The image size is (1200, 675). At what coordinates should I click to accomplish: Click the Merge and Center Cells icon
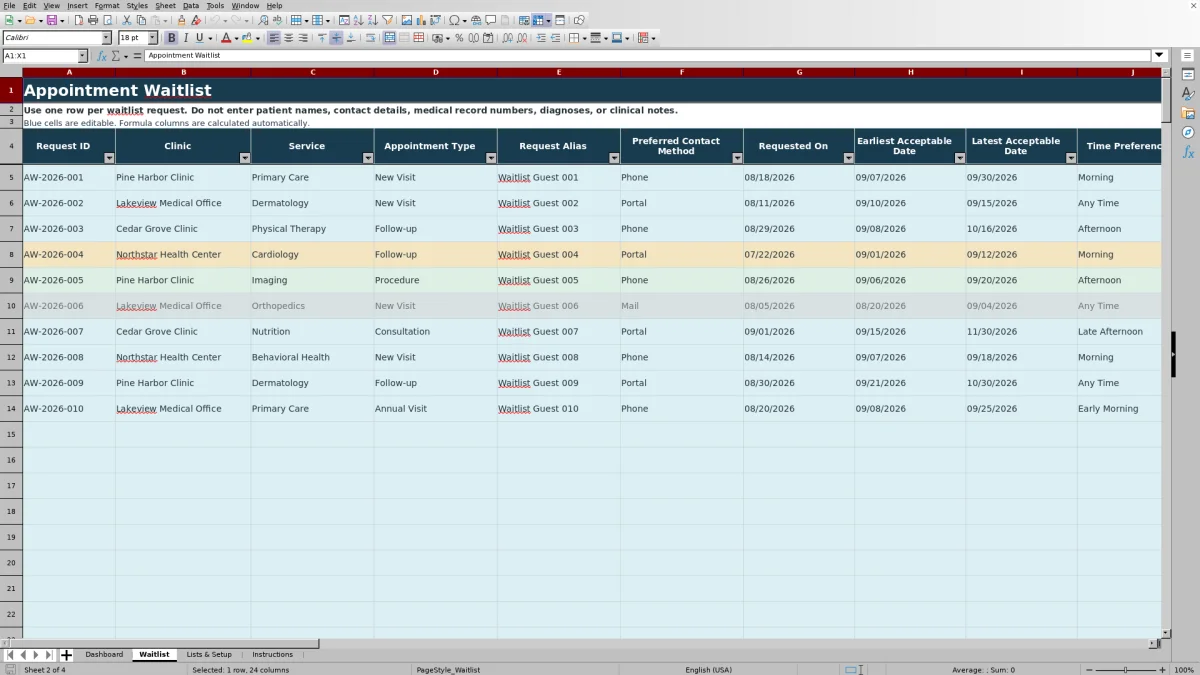389,38
